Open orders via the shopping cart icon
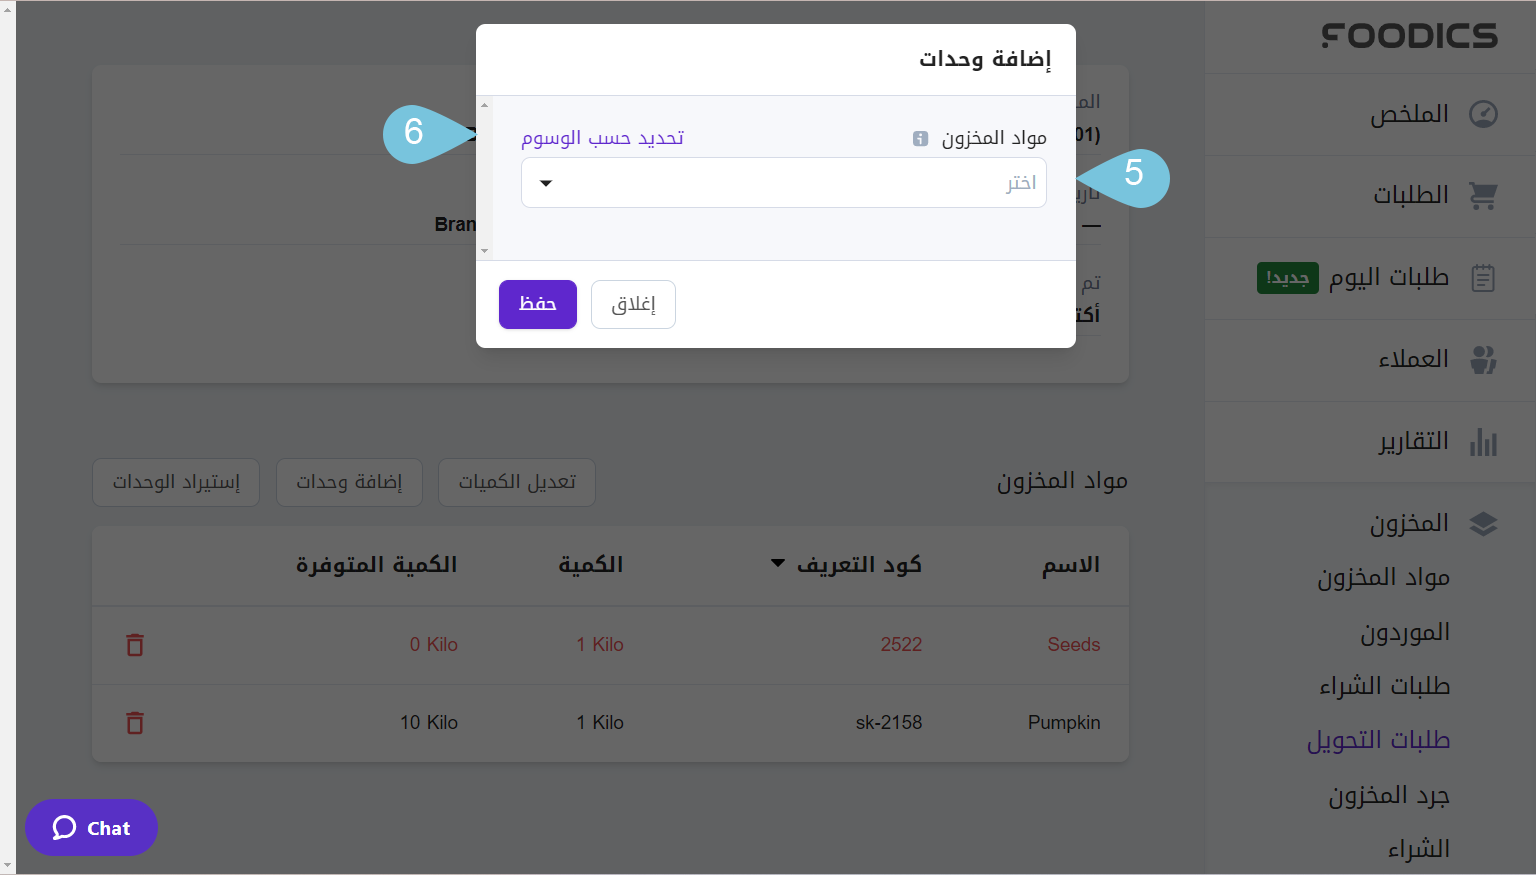Image resolution: width=1536 pixels, height=875 pixels. coord(1484,196)
